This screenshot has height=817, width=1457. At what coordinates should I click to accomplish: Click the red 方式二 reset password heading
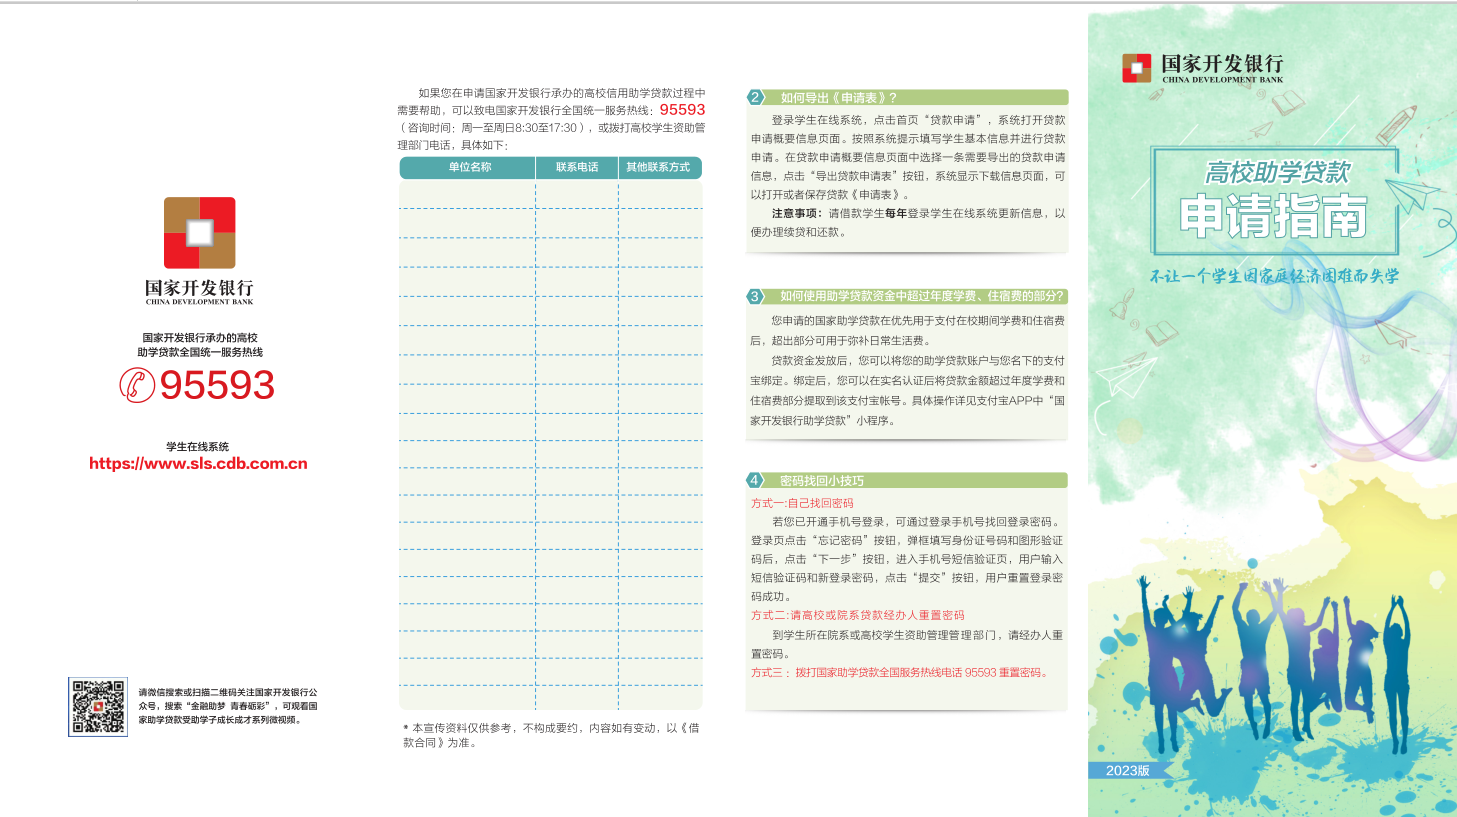(x=857, y=615)
